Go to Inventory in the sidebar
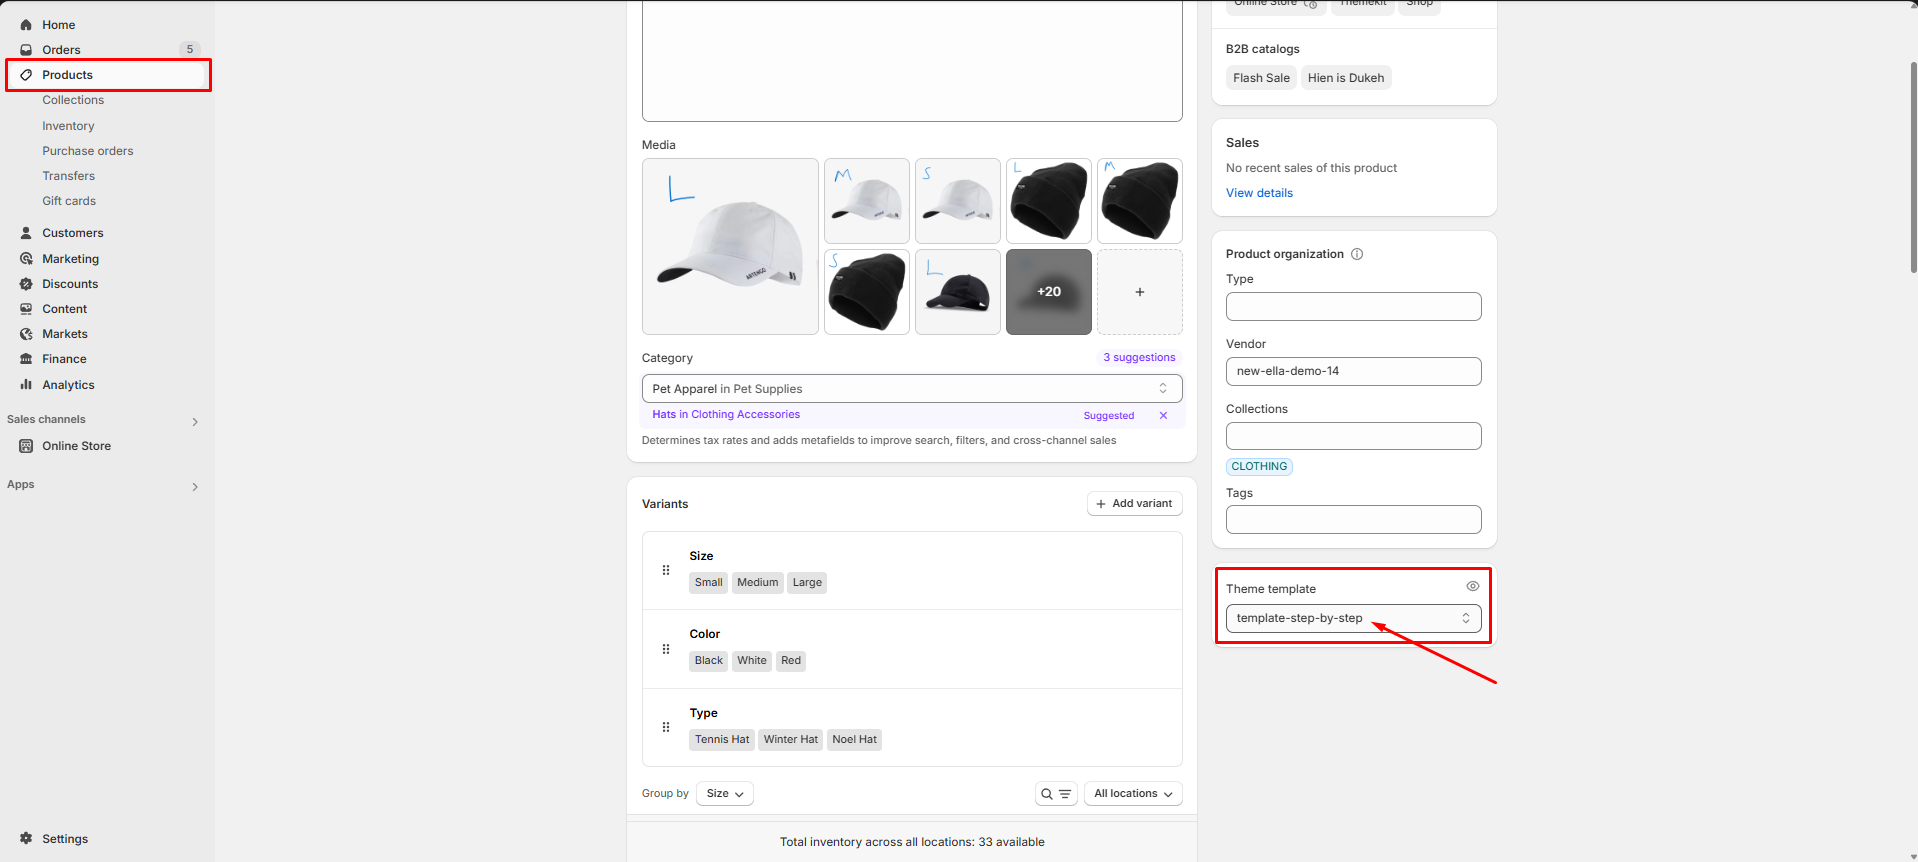Image resolution: width=1918 pixels, height=862 pixels. point(68,126)
